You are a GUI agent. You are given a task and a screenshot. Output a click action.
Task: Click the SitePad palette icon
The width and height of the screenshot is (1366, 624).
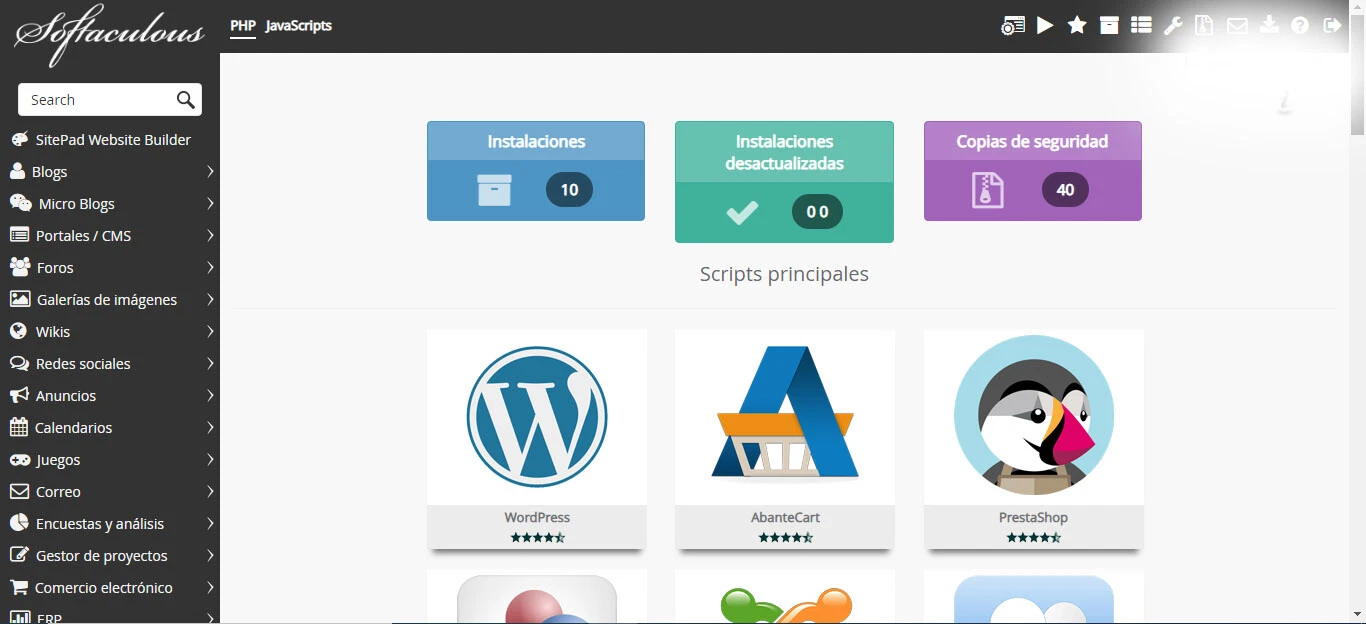pos(19,140)
